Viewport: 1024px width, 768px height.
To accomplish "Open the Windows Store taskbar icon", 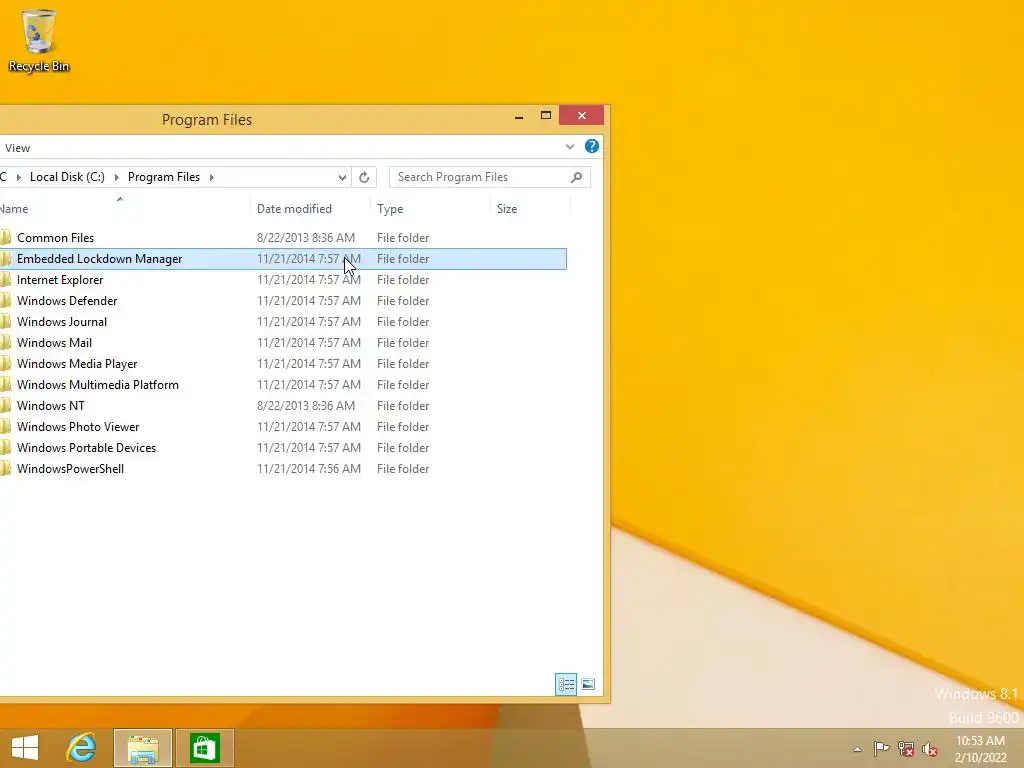I will point(204,748).
